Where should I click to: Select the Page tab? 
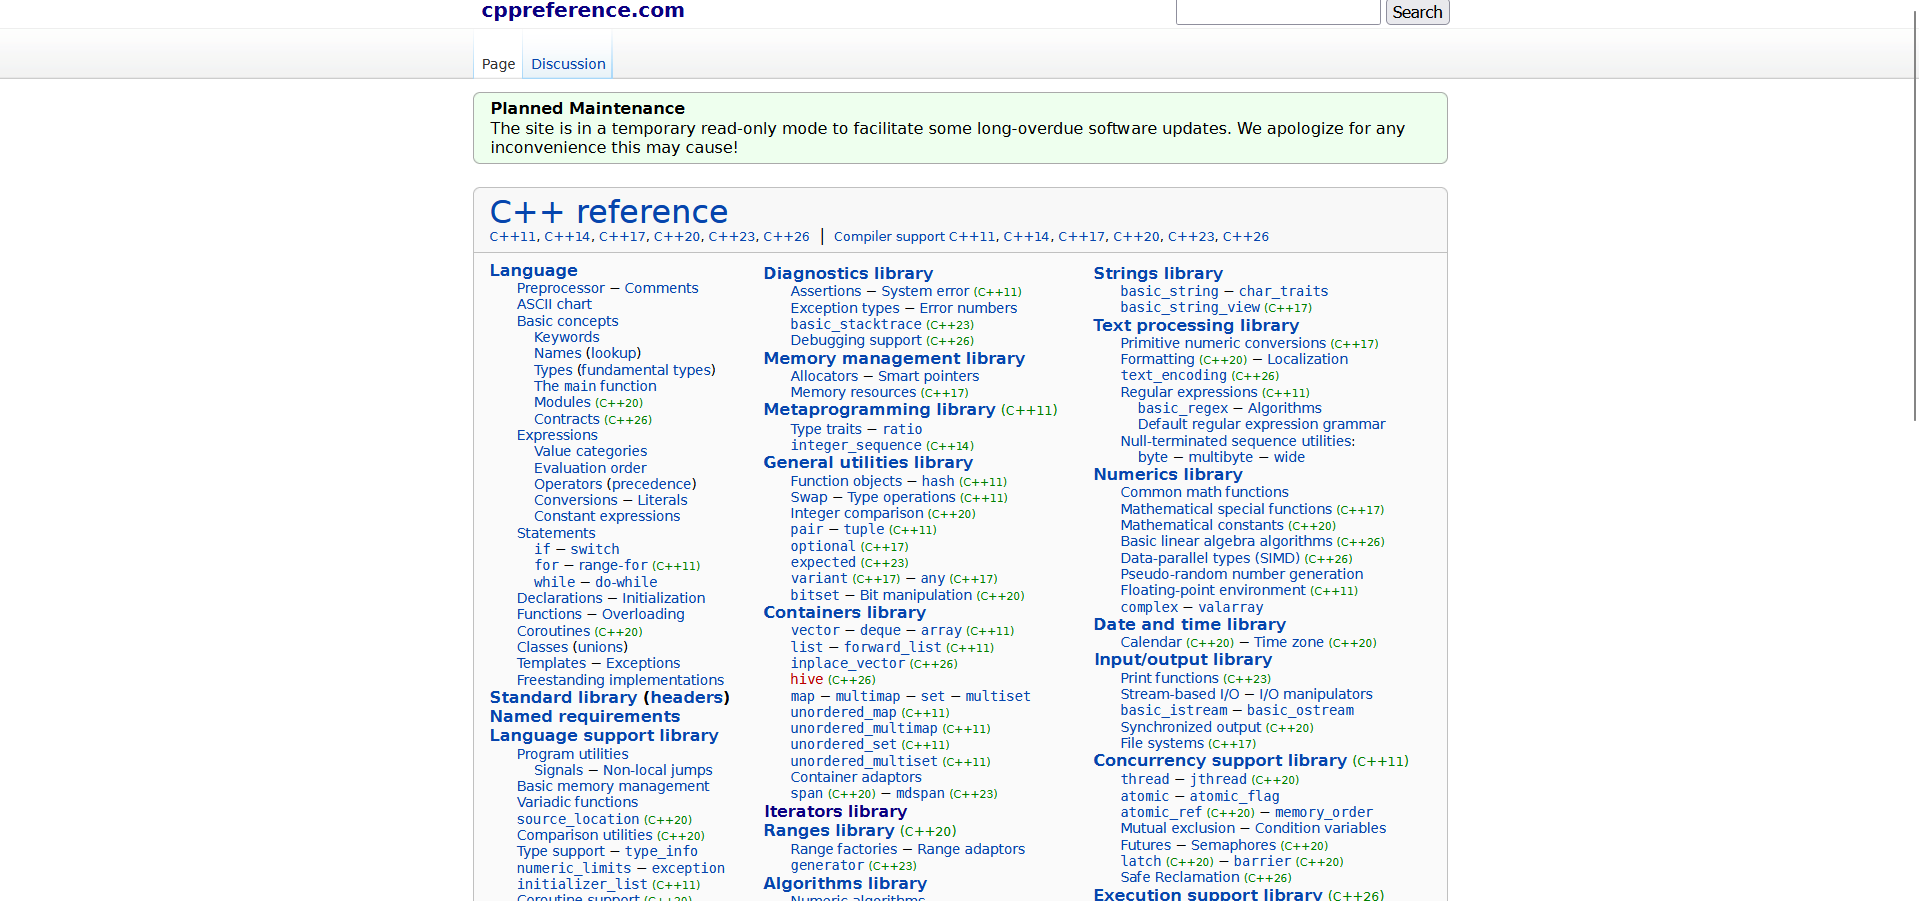498,64
